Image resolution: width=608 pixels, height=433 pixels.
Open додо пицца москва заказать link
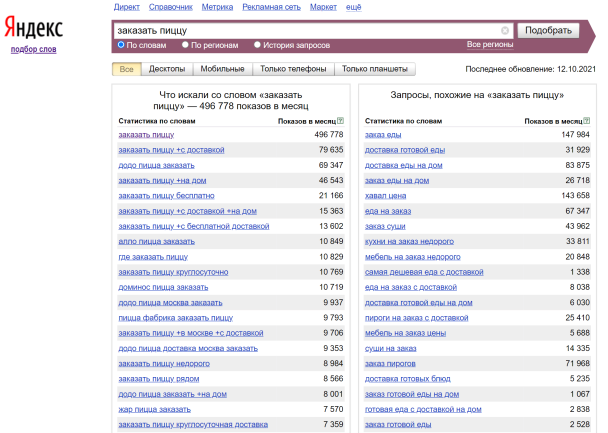pyautogui.click(x=170, y=302)
